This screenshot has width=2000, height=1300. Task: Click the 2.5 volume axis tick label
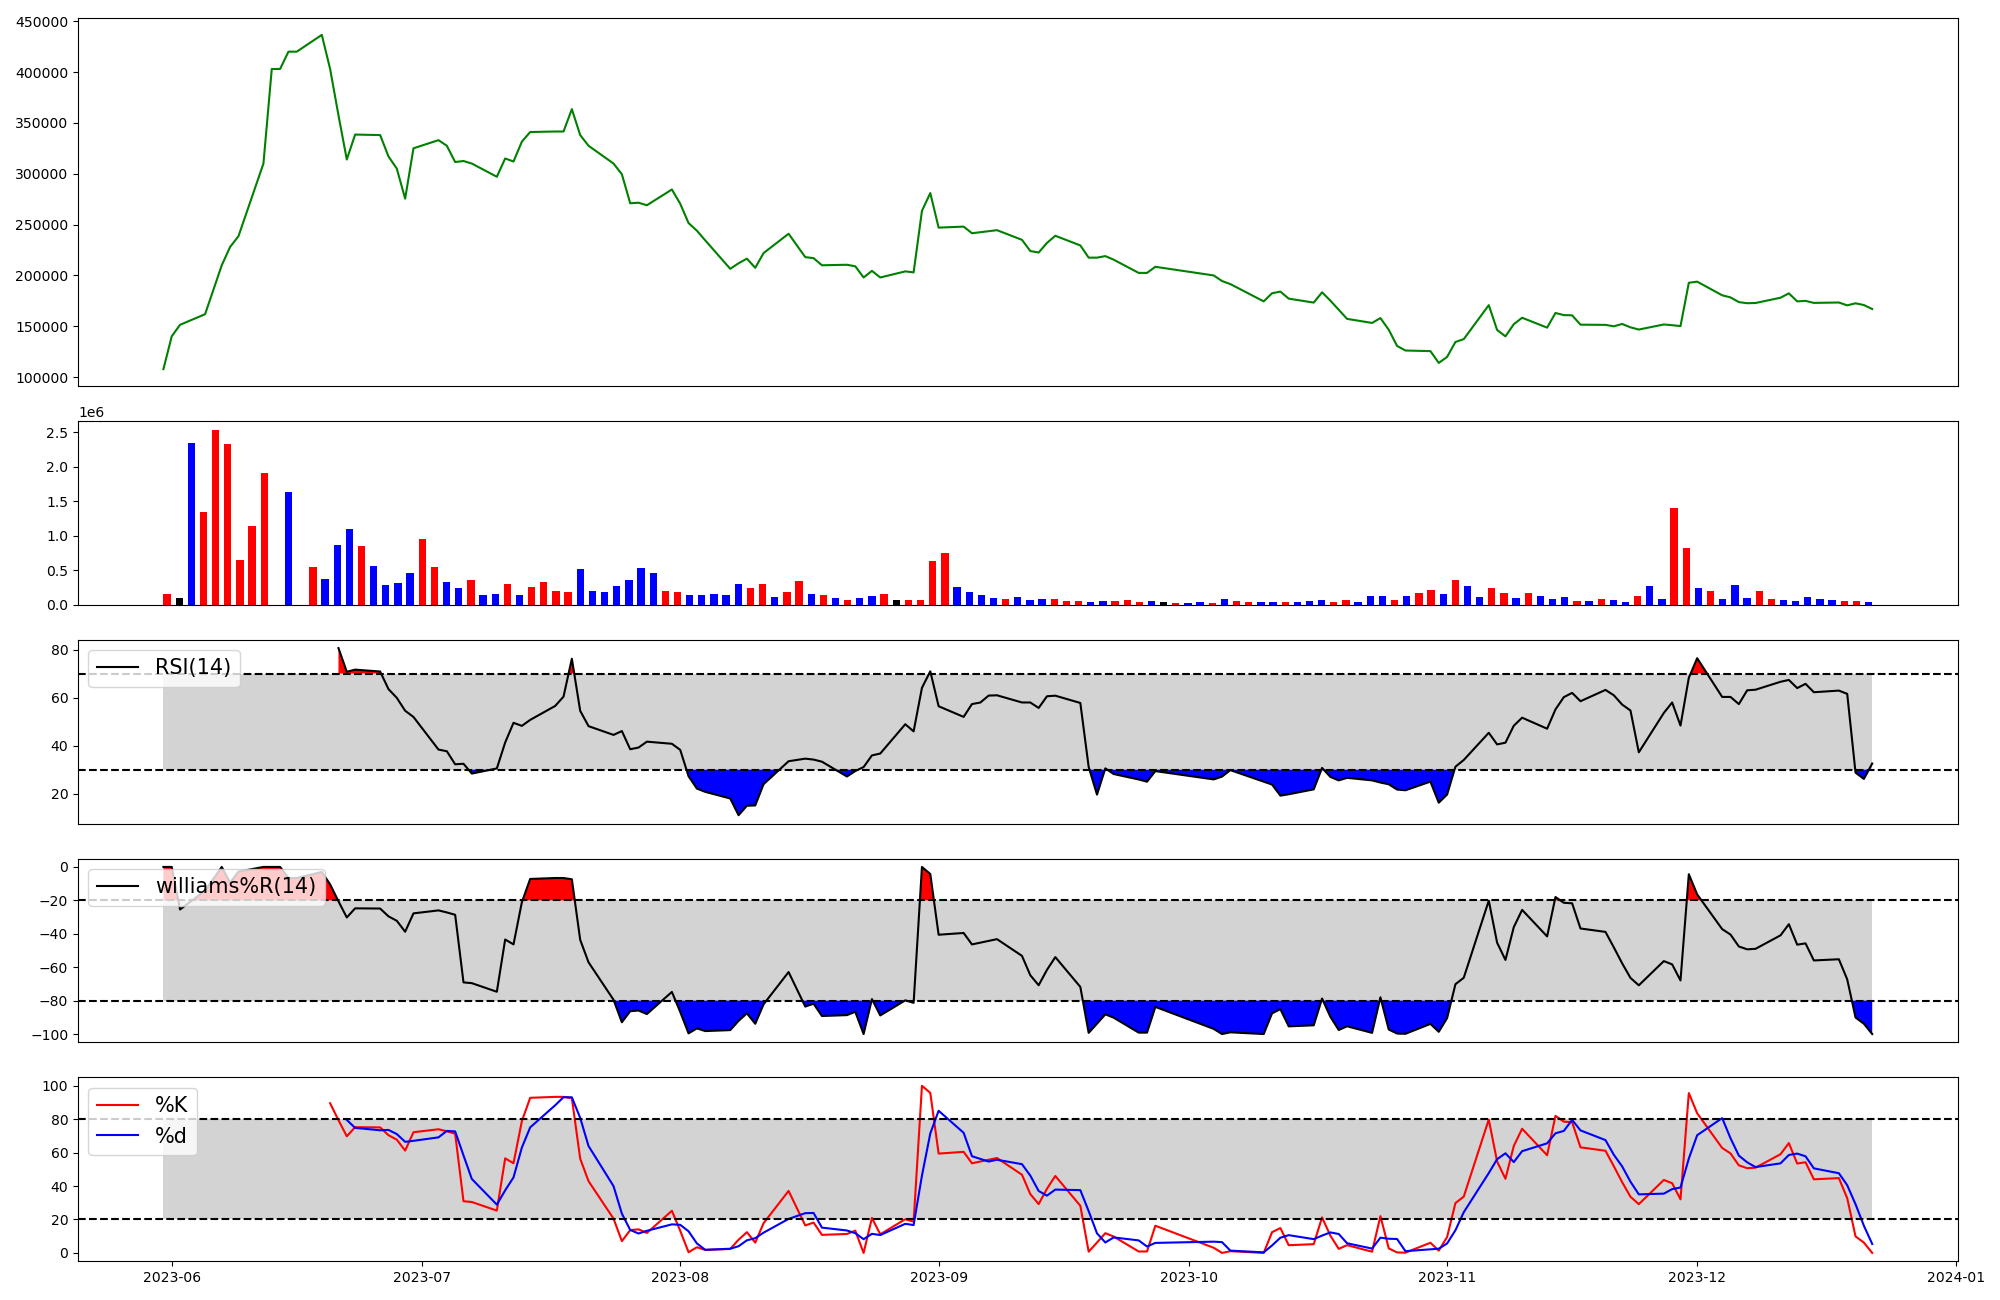(x=57, y=433)
